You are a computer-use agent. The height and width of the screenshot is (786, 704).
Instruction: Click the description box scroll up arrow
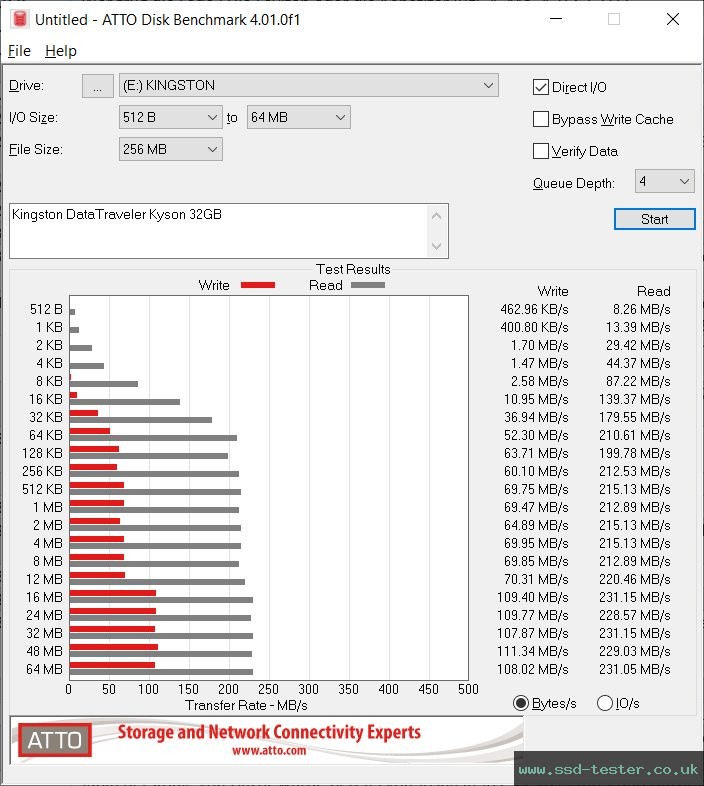click(x=437, y=216)
